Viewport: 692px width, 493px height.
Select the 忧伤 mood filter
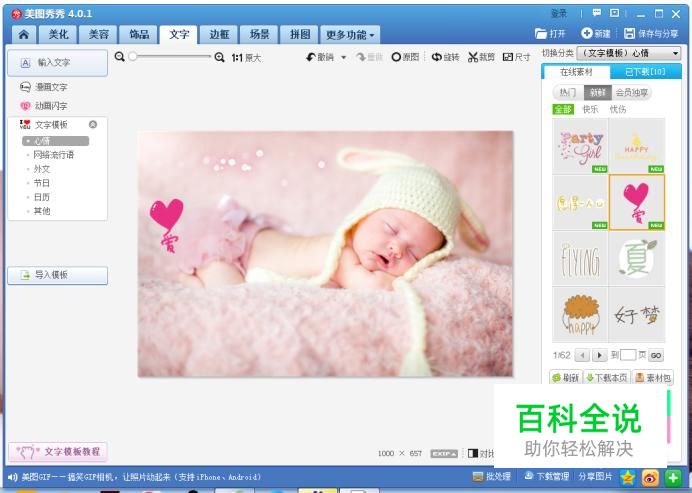618,109
